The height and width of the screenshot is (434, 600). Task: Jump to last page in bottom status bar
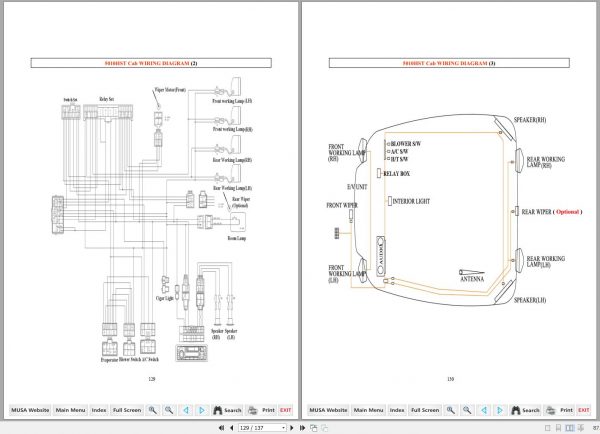(x=302, y=427)
